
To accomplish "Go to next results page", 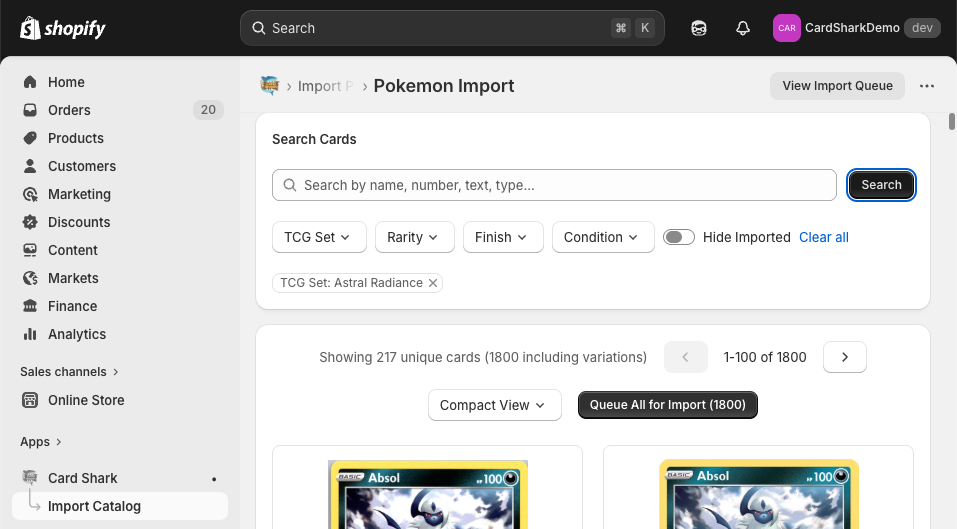I will pos(845,358).
